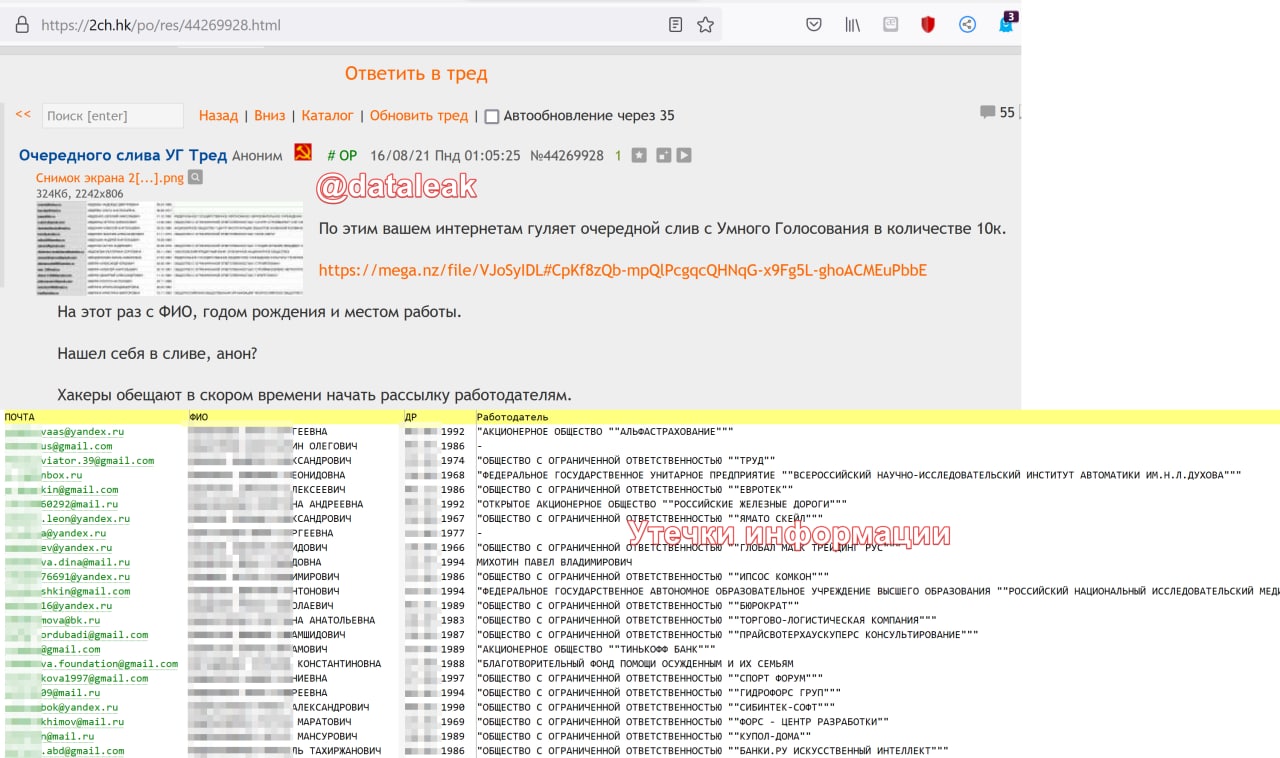
Task: Open the 'Каталог' link
Action: [x=327, y=115]
